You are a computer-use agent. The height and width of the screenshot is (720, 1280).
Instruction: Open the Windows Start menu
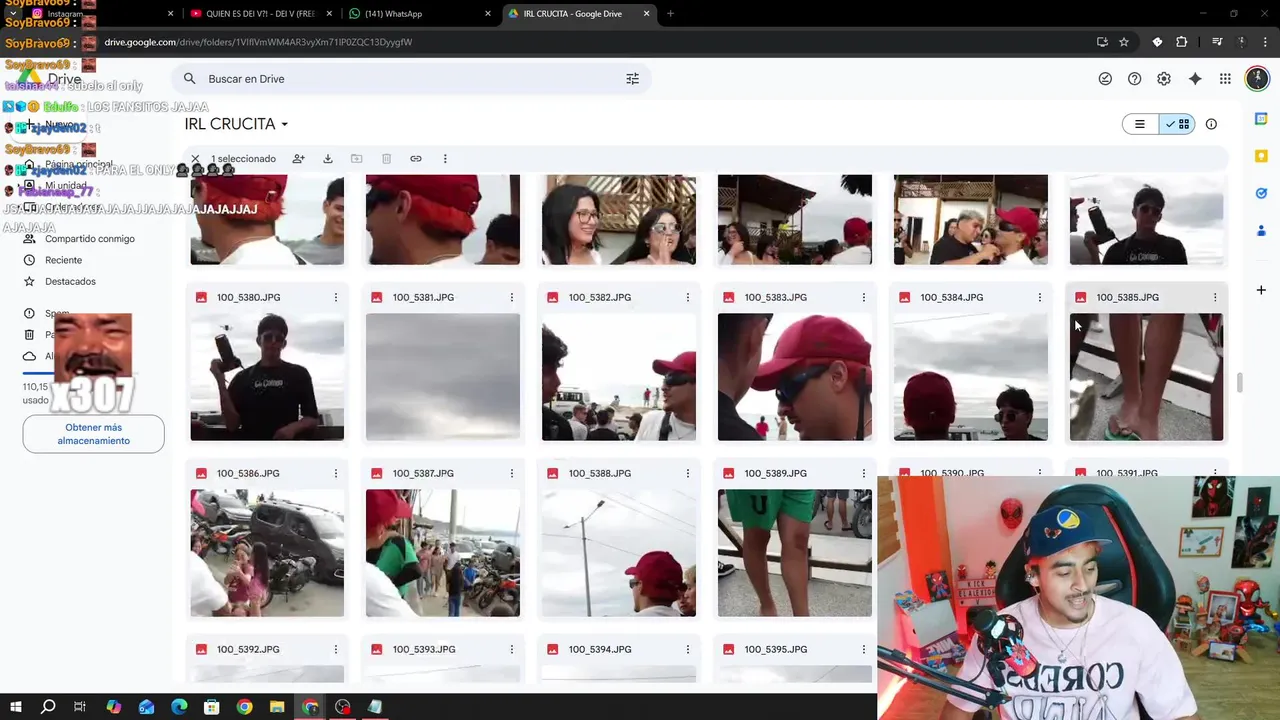point(15,707)
